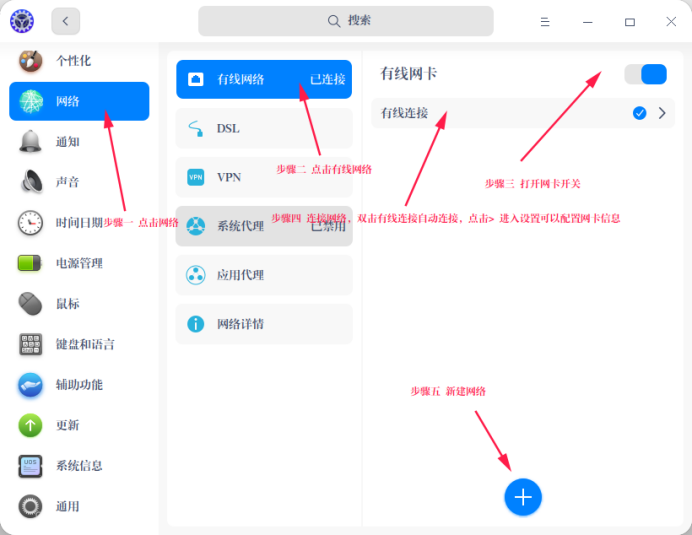Expand 有线连接 settings with the chevron
The height and width of the screenshot is (535, 692).
(662, 113)
